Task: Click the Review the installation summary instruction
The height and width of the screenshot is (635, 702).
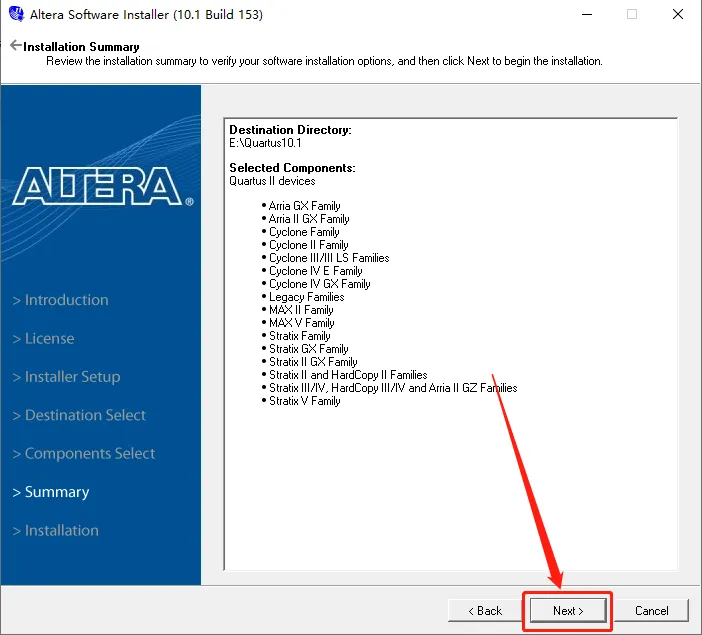Action: pos(324,61)
